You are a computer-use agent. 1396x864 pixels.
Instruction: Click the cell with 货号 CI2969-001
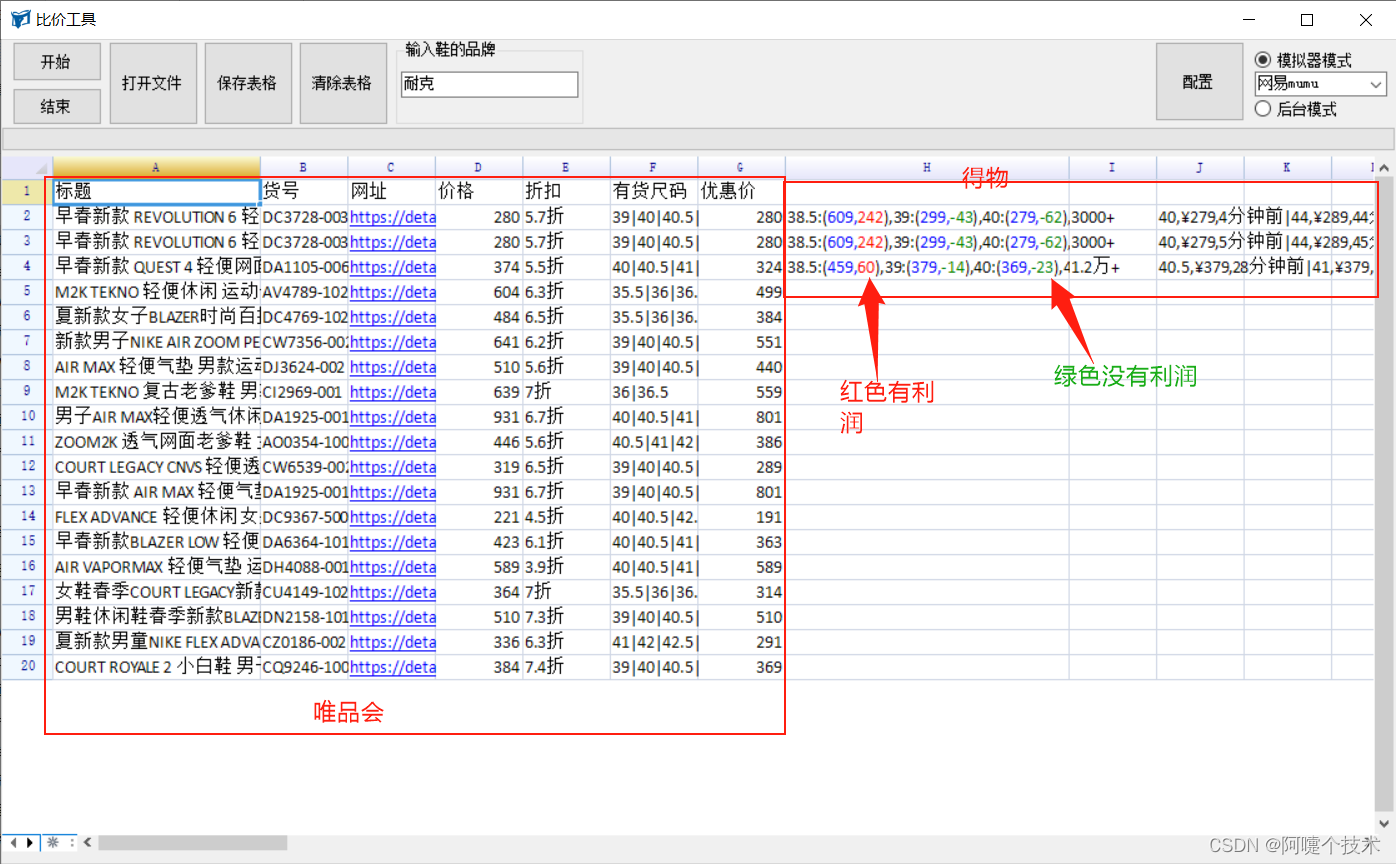pyautogui.click(x=304, y=392)
